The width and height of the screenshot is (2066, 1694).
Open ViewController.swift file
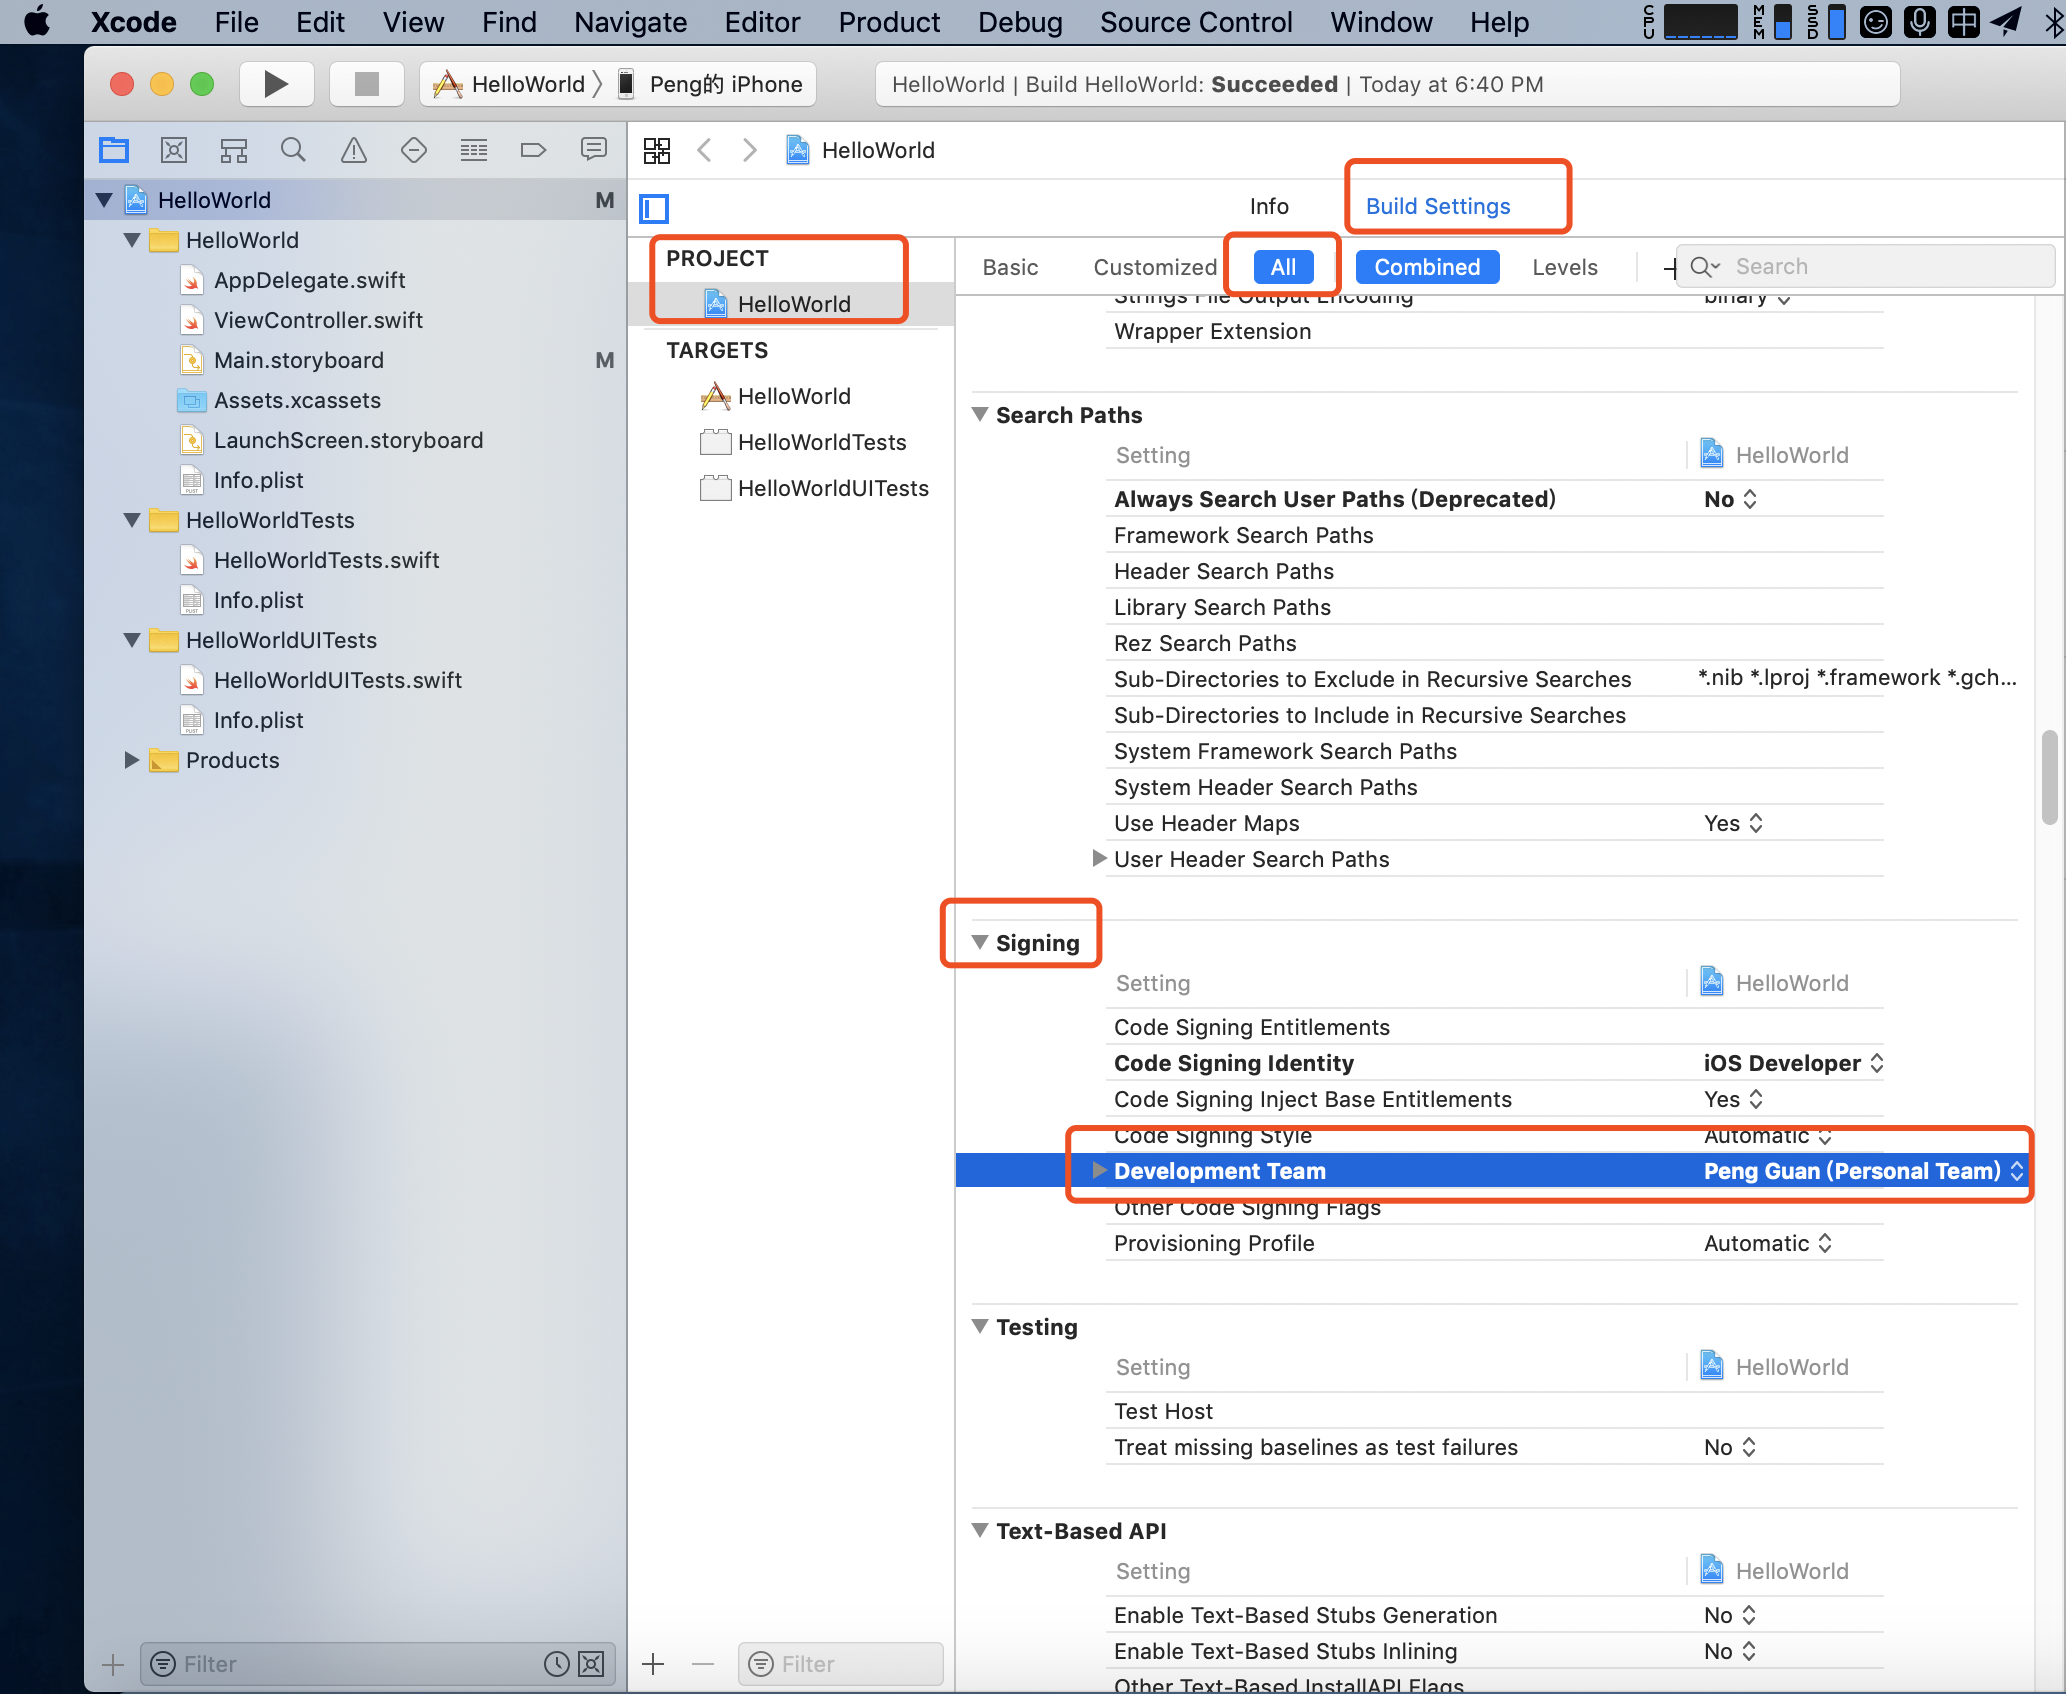[x=318, y=320]
